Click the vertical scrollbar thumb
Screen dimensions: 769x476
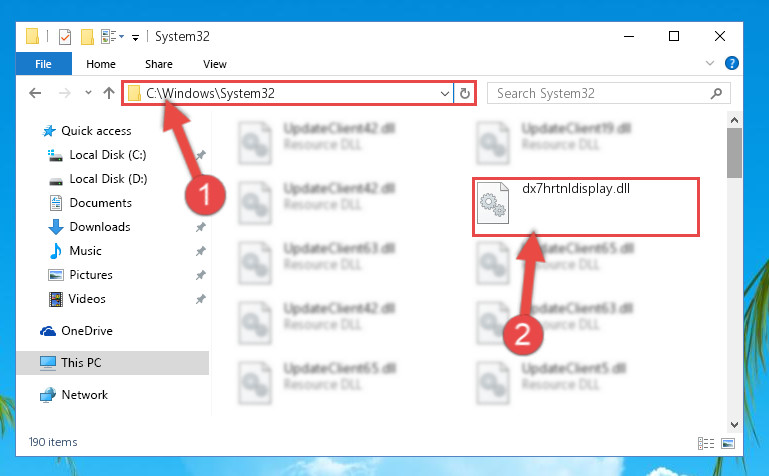click(x=734, y=153)
